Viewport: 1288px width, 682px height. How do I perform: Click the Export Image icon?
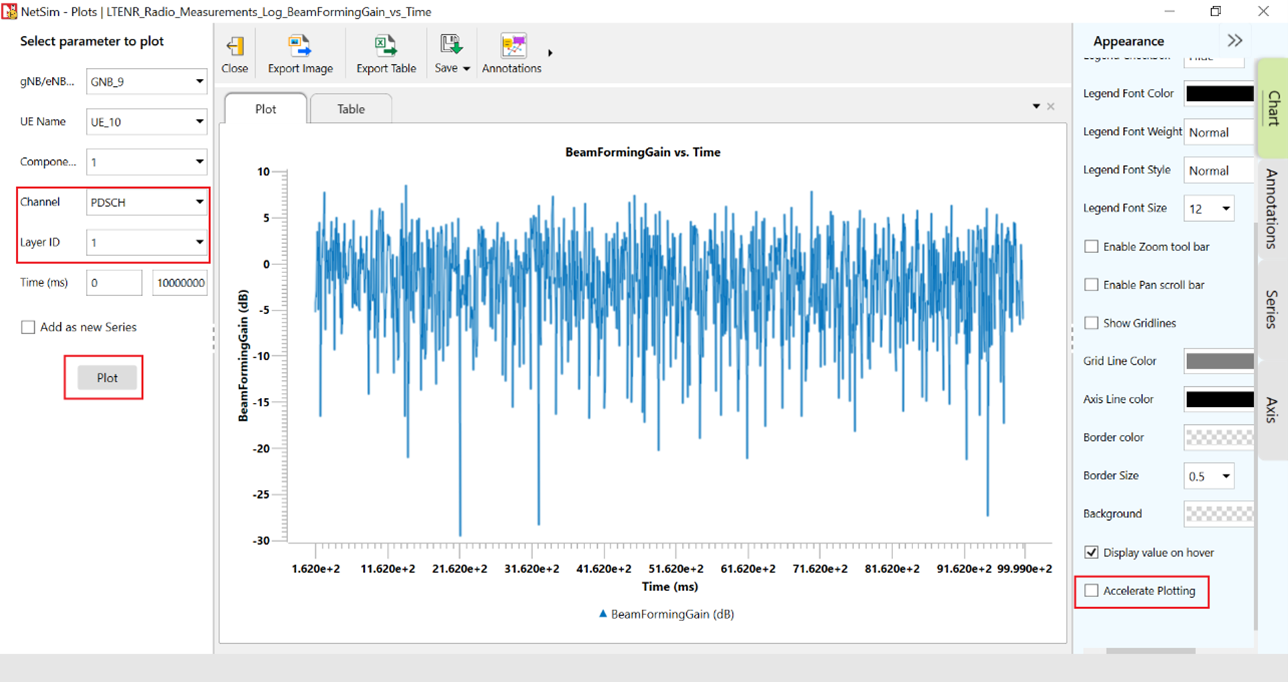pyautogui.click(x=300, y=54)
